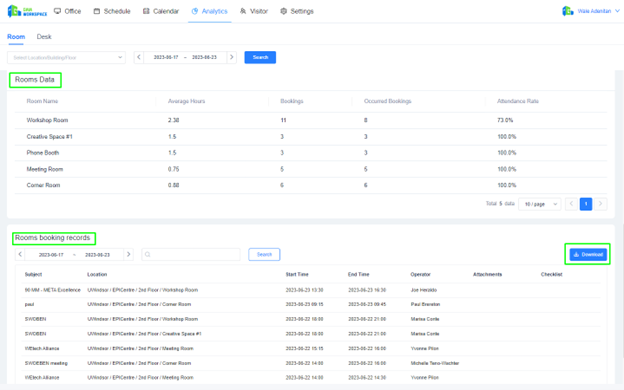Click the top date range start field

pyautogui.click(x=166, y=57)
